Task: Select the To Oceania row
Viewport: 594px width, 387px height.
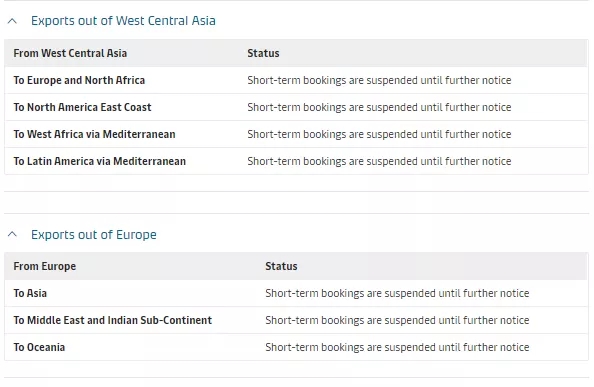Action: (296, 347)
